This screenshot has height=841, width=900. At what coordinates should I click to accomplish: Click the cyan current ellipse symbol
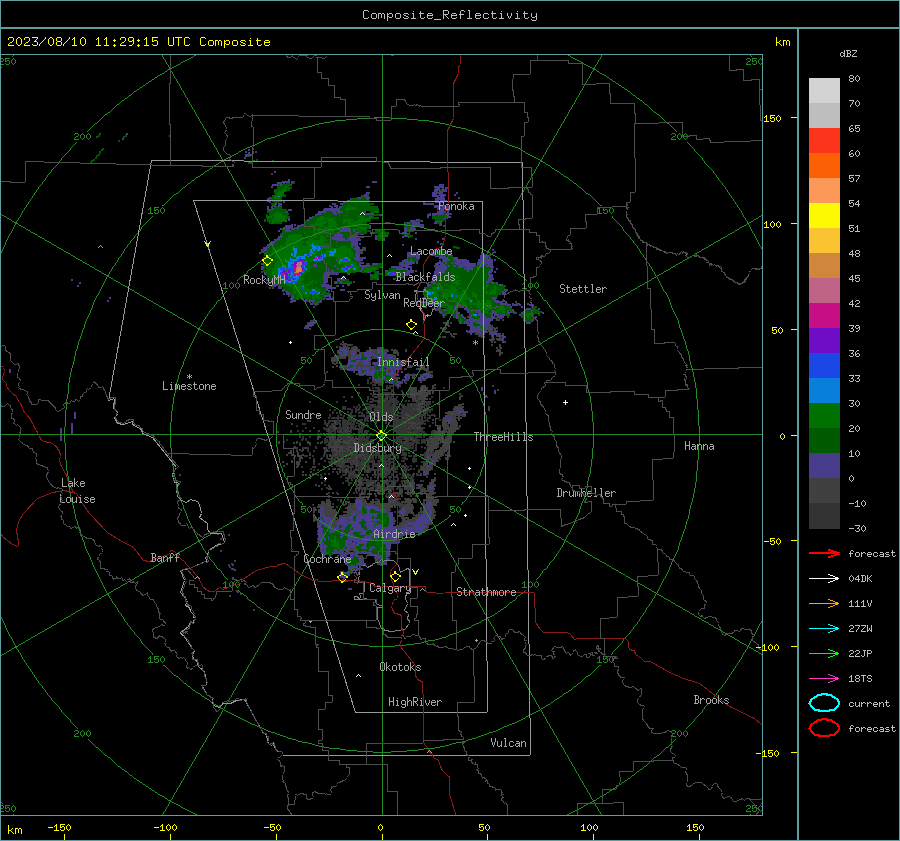pos(824,703)
